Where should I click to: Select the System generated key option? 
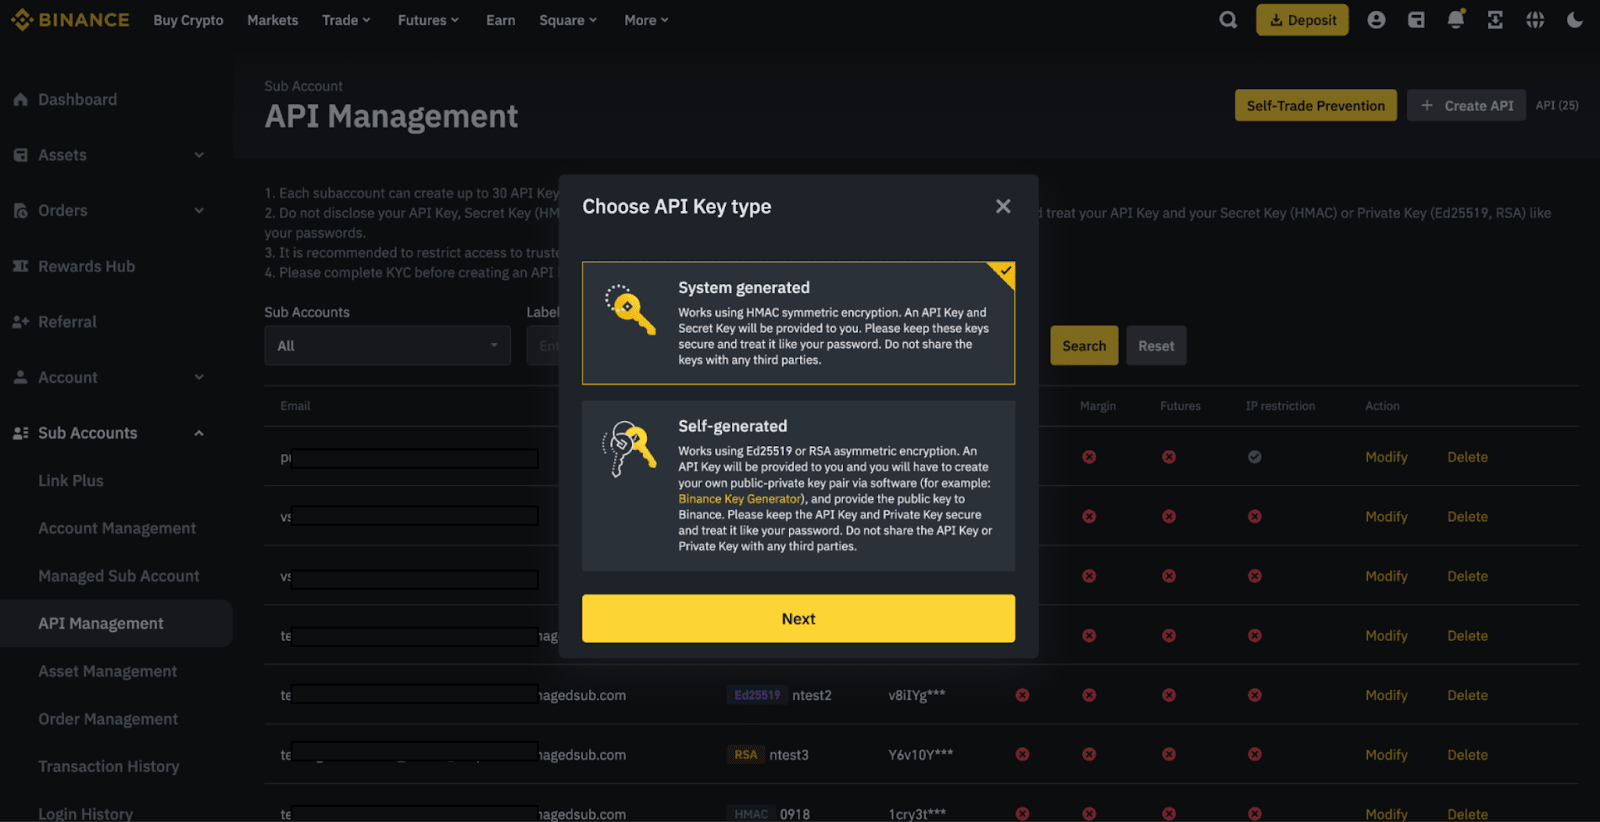(x=798, y=323)
